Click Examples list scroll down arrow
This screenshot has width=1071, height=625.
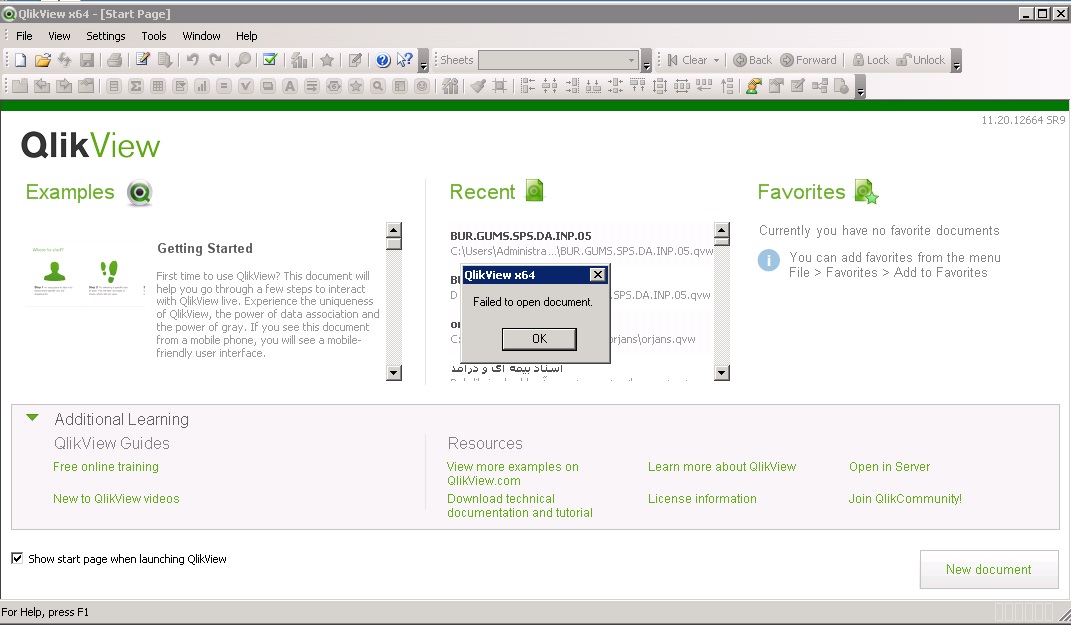[393, 372]
